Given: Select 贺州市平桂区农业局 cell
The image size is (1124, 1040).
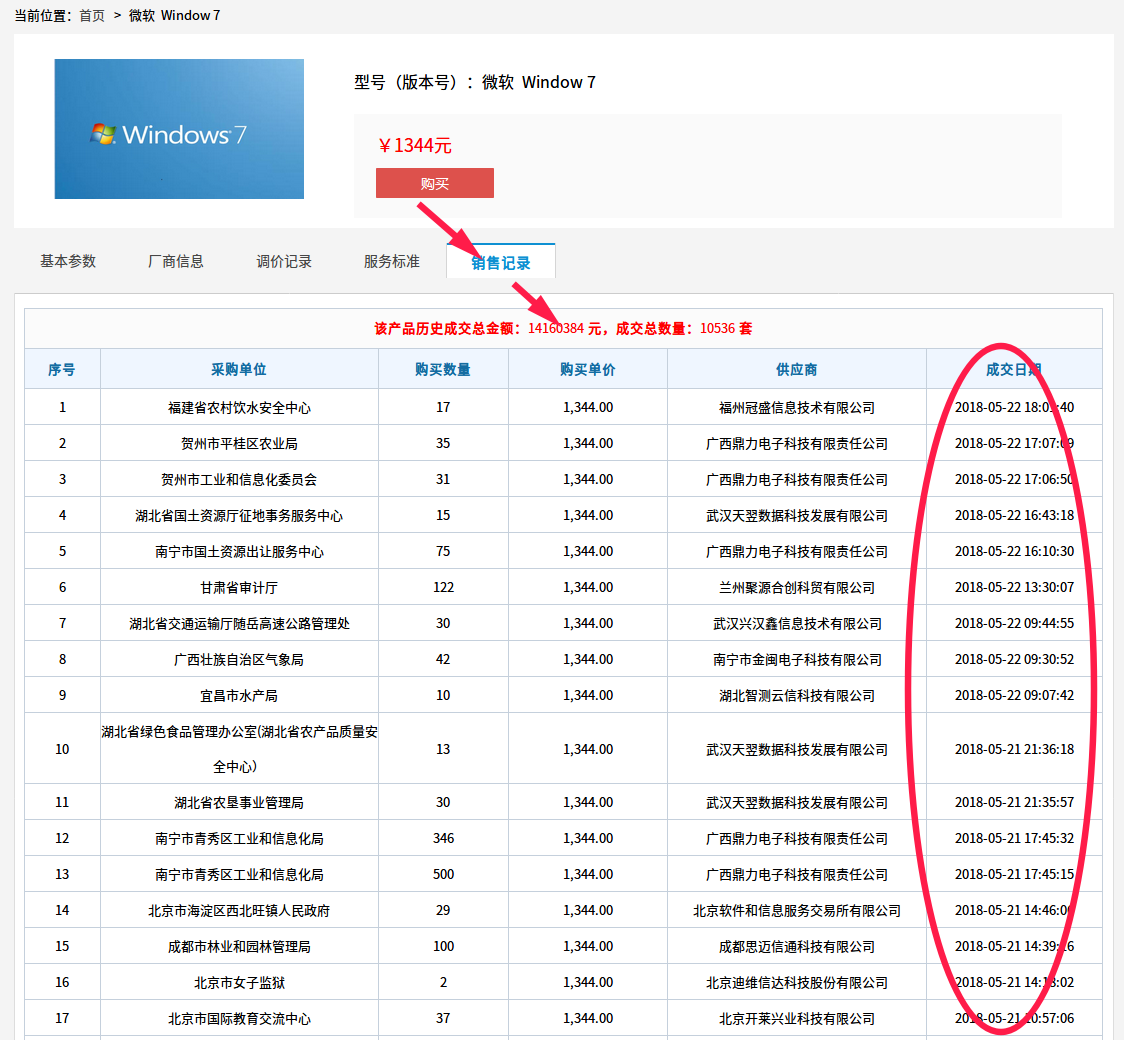Looking at the screenshot, I should pyautogui.click(x=239, y=444).
